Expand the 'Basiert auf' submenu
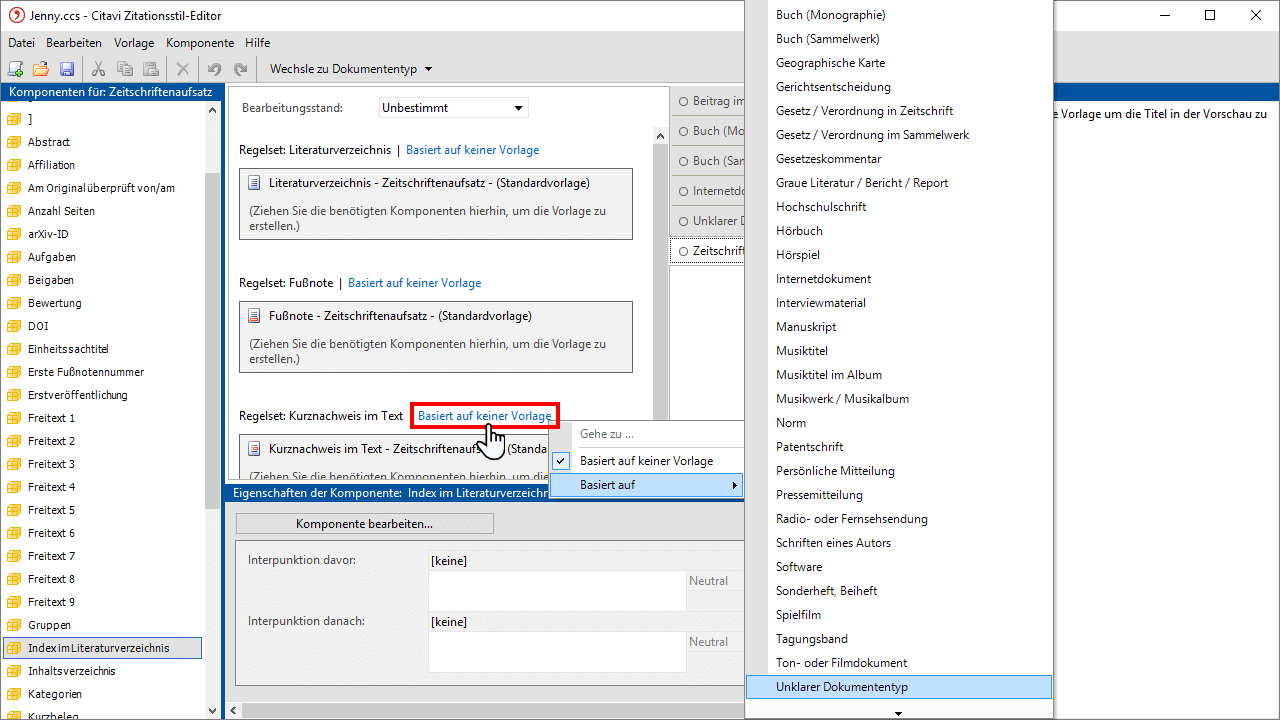This screenshot has height=720, width=1280. click(646, 485)
